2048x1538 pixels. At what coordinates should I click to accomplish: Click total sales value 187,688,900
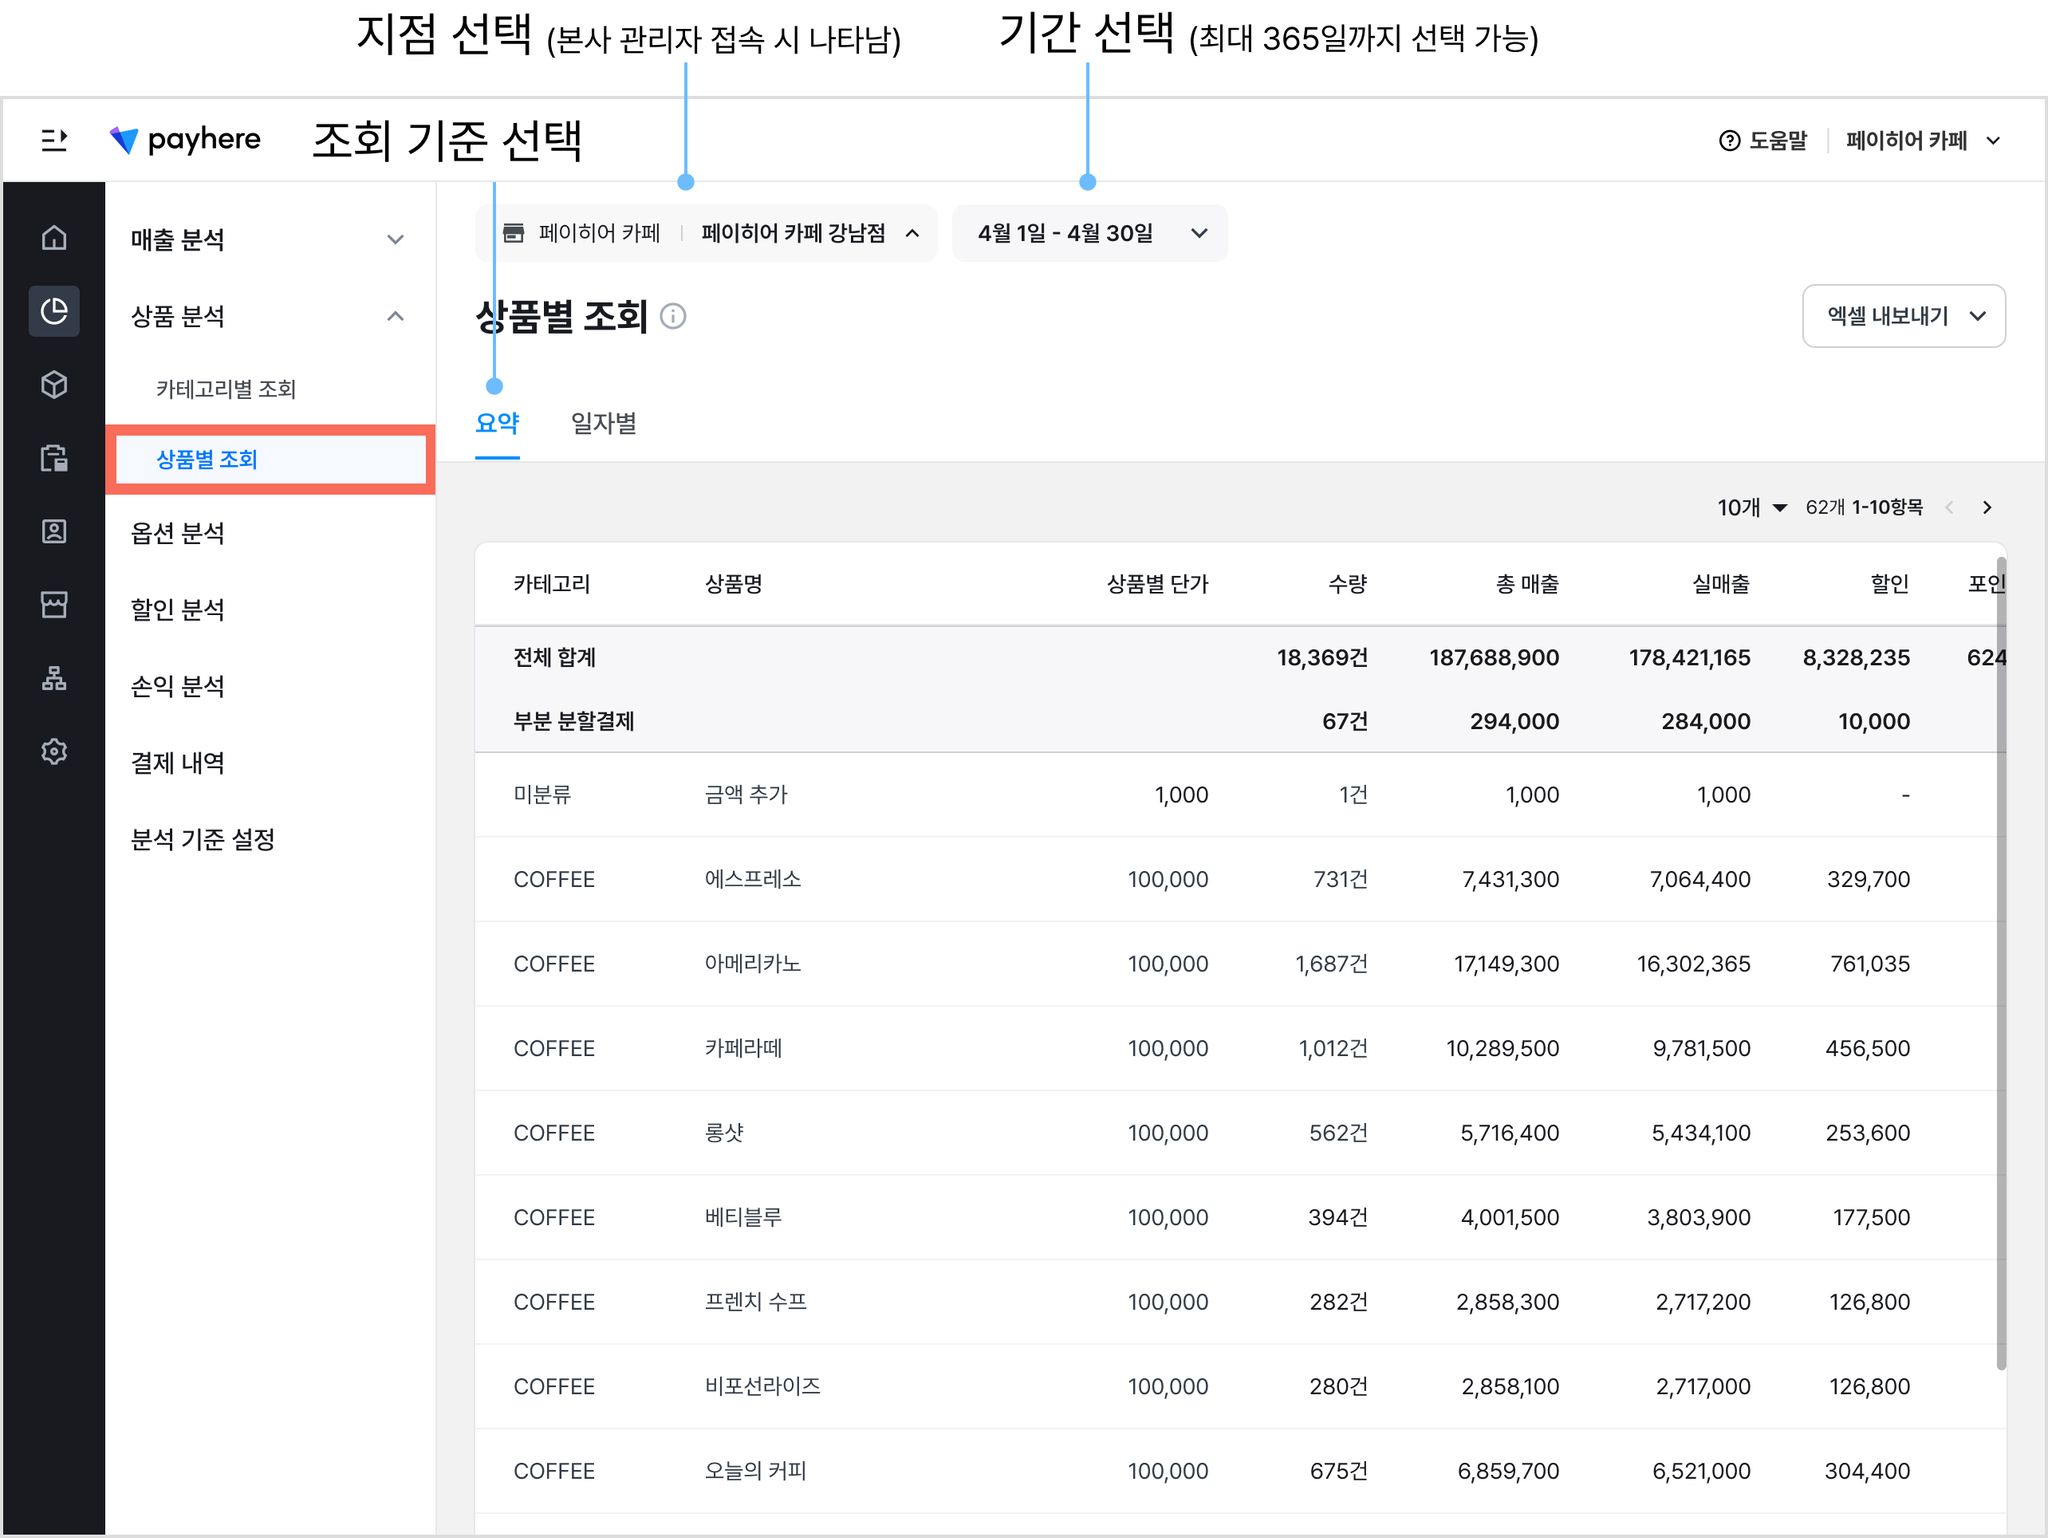coord(1494,658)
